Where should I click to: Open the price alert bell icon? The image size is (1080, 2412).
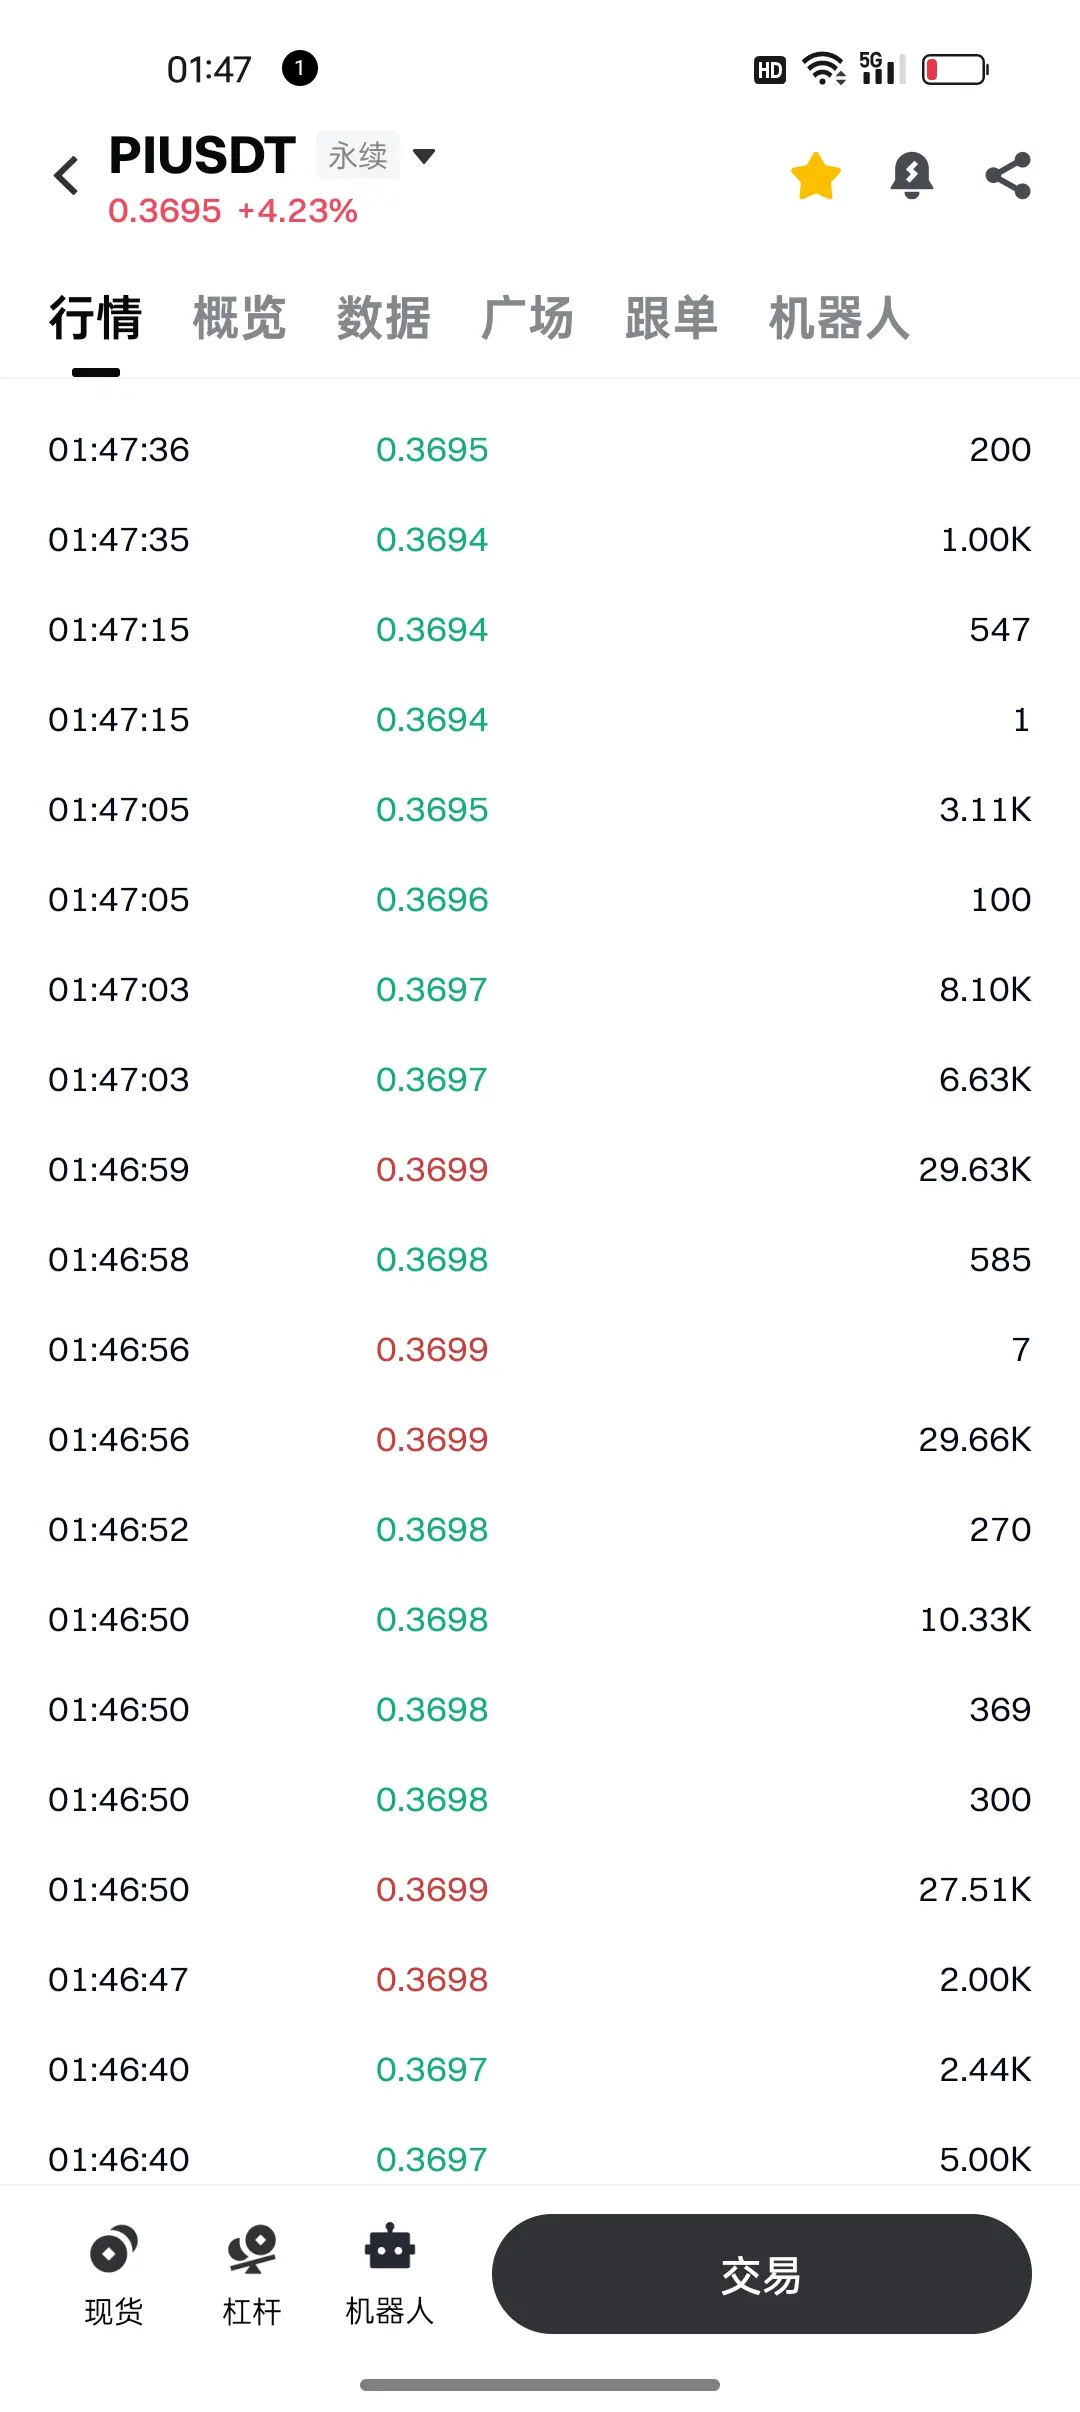911,176
